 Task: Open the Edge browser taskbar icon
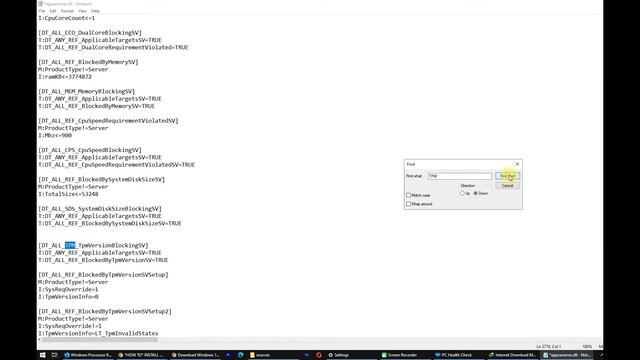tap(240, 355)
